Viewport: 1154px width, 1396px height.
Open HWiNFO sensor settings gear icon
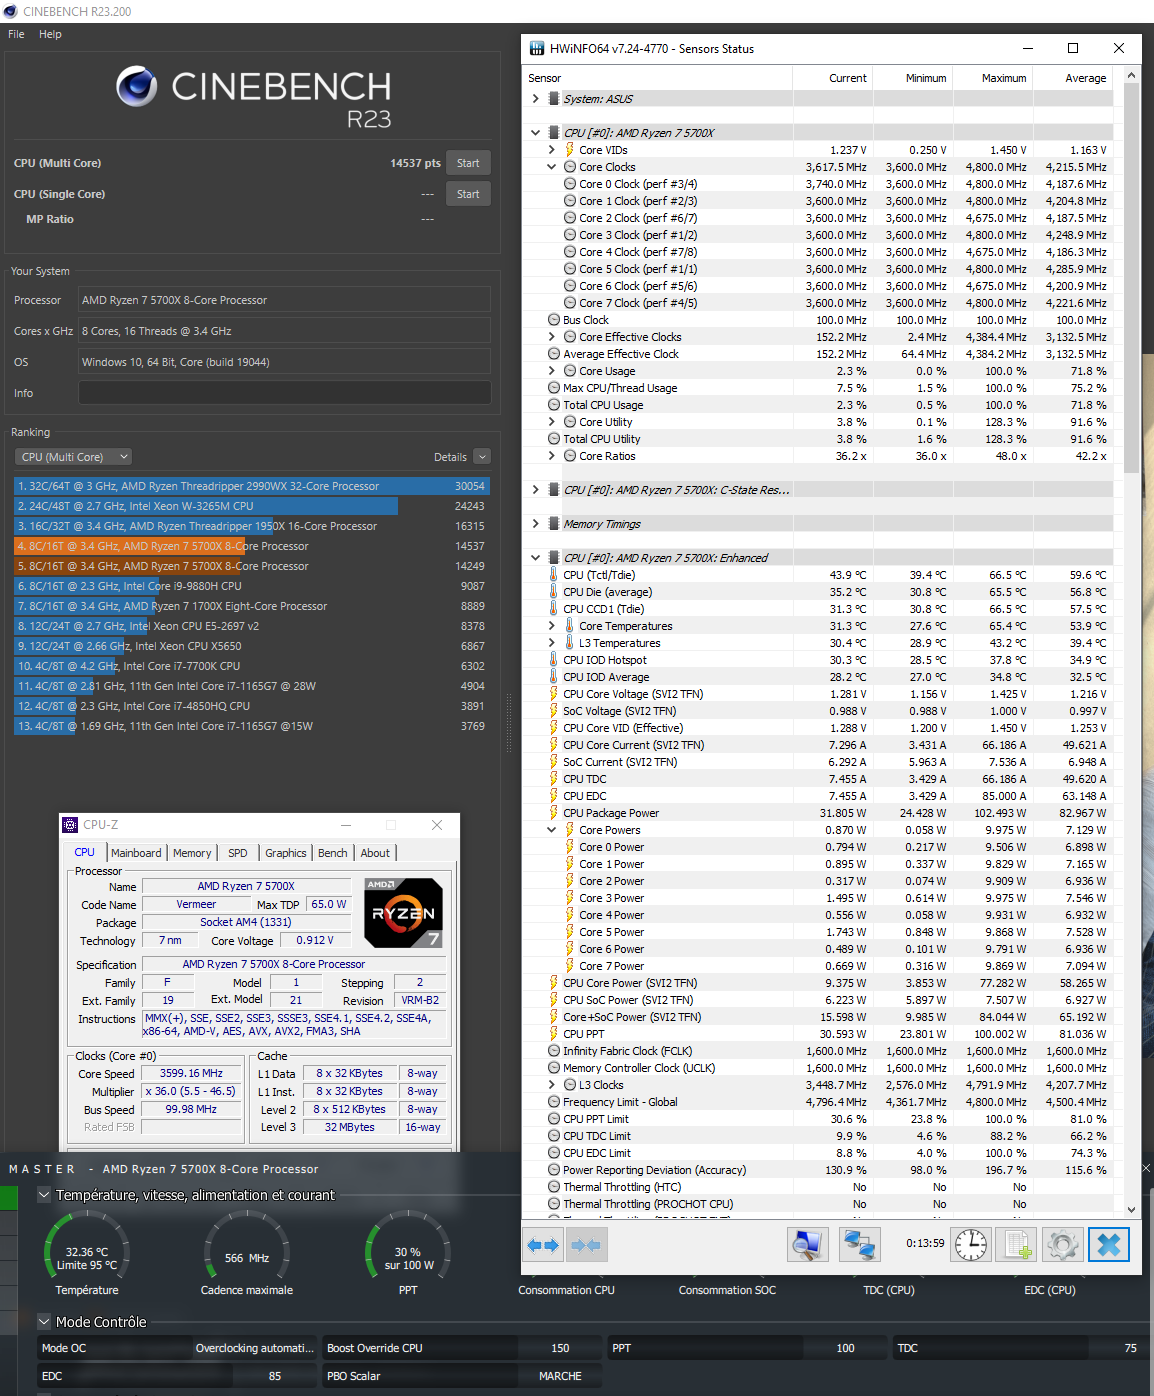[1062, 1245]
